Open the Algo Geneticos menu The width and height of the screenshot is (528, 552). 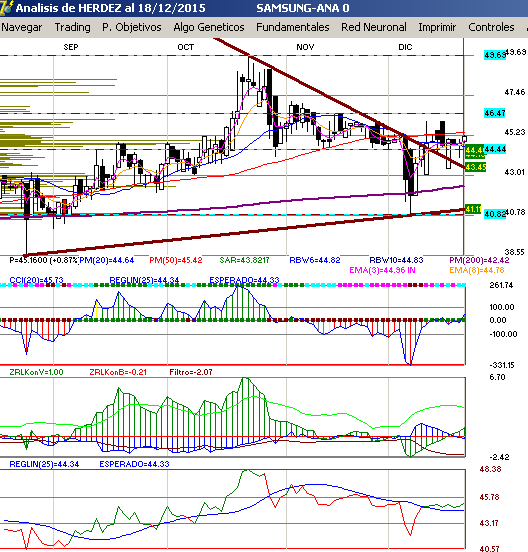(x=209, y=27)
